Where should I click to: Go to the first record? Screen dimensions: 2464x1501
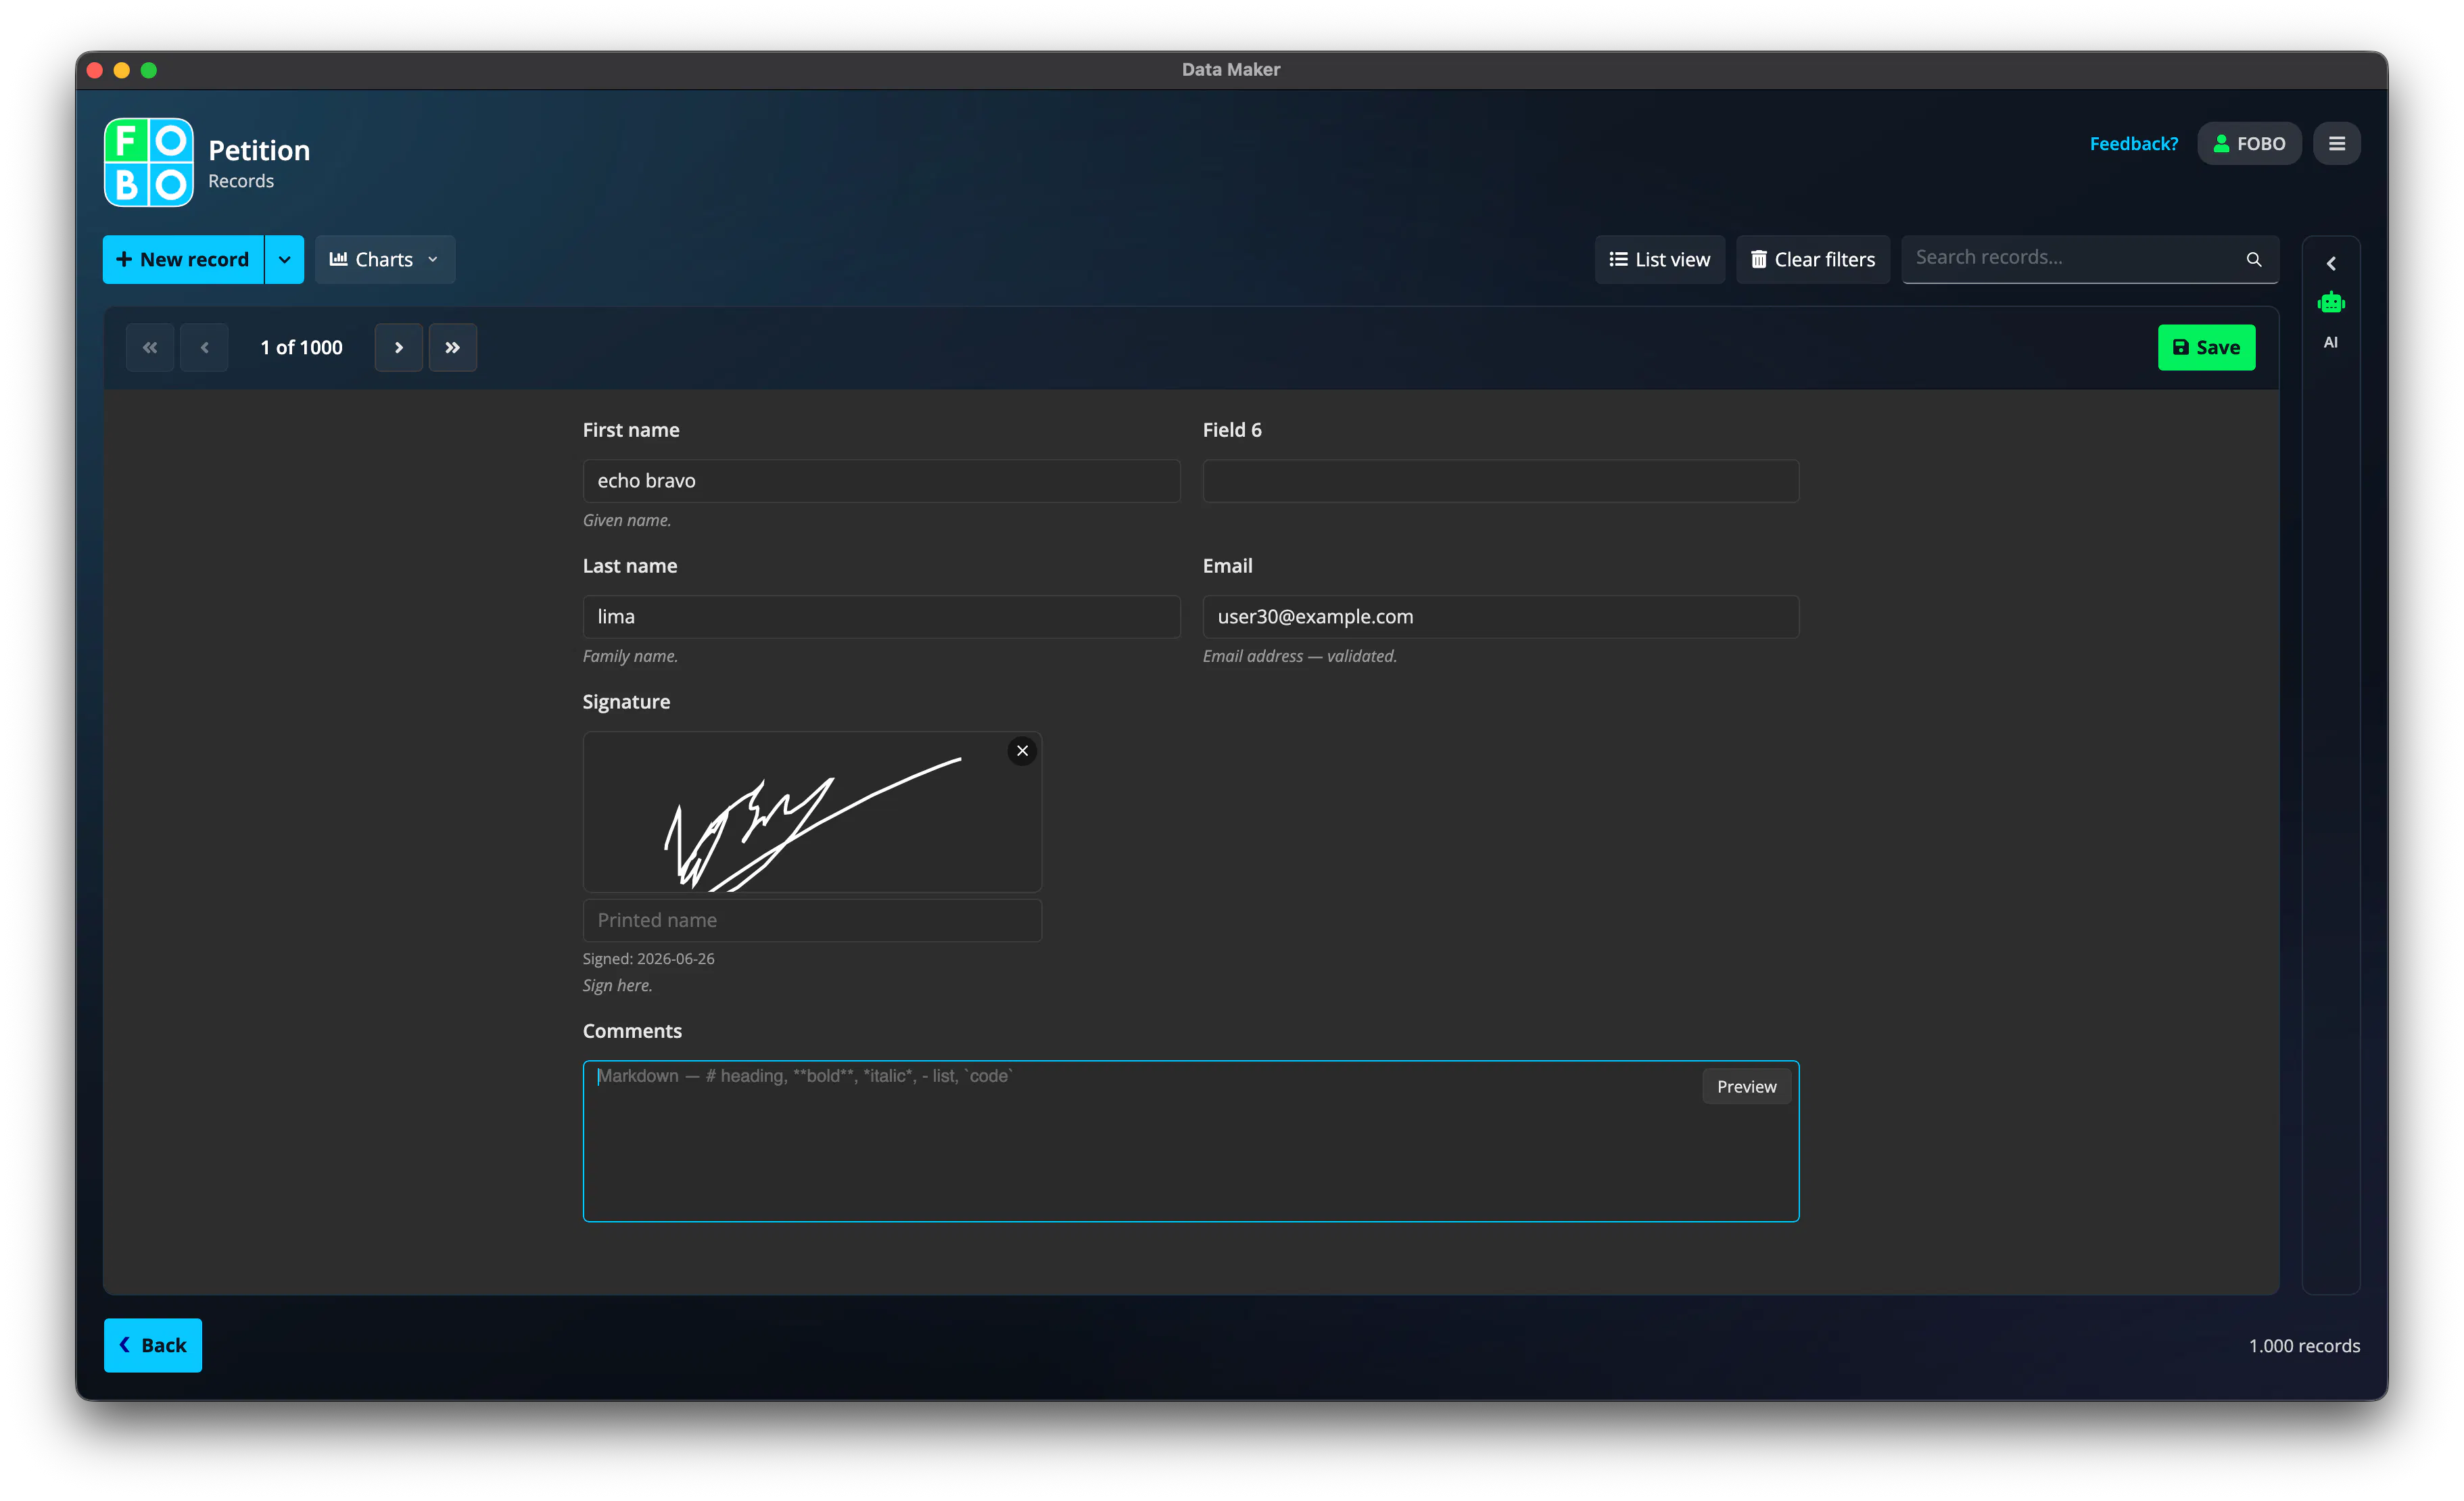(150, 347)
